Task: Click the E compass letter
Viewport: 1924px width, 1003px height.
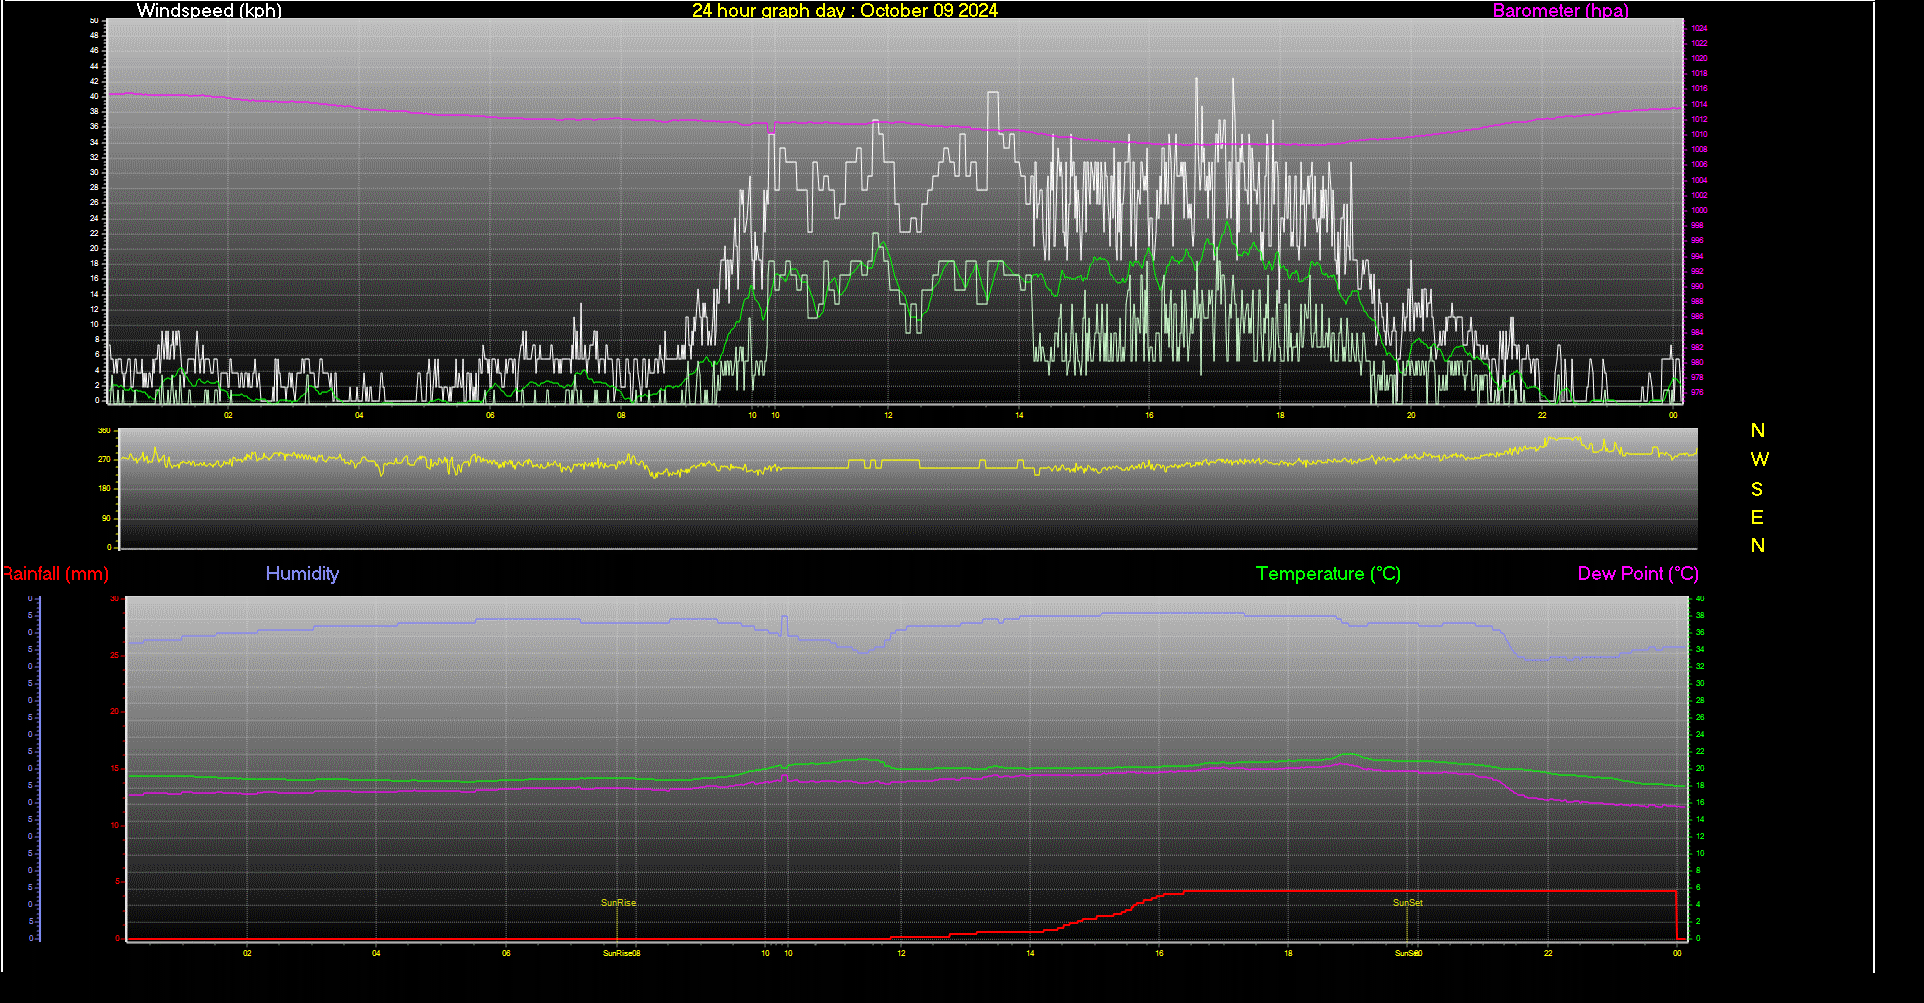Action: pos(1757,517)
